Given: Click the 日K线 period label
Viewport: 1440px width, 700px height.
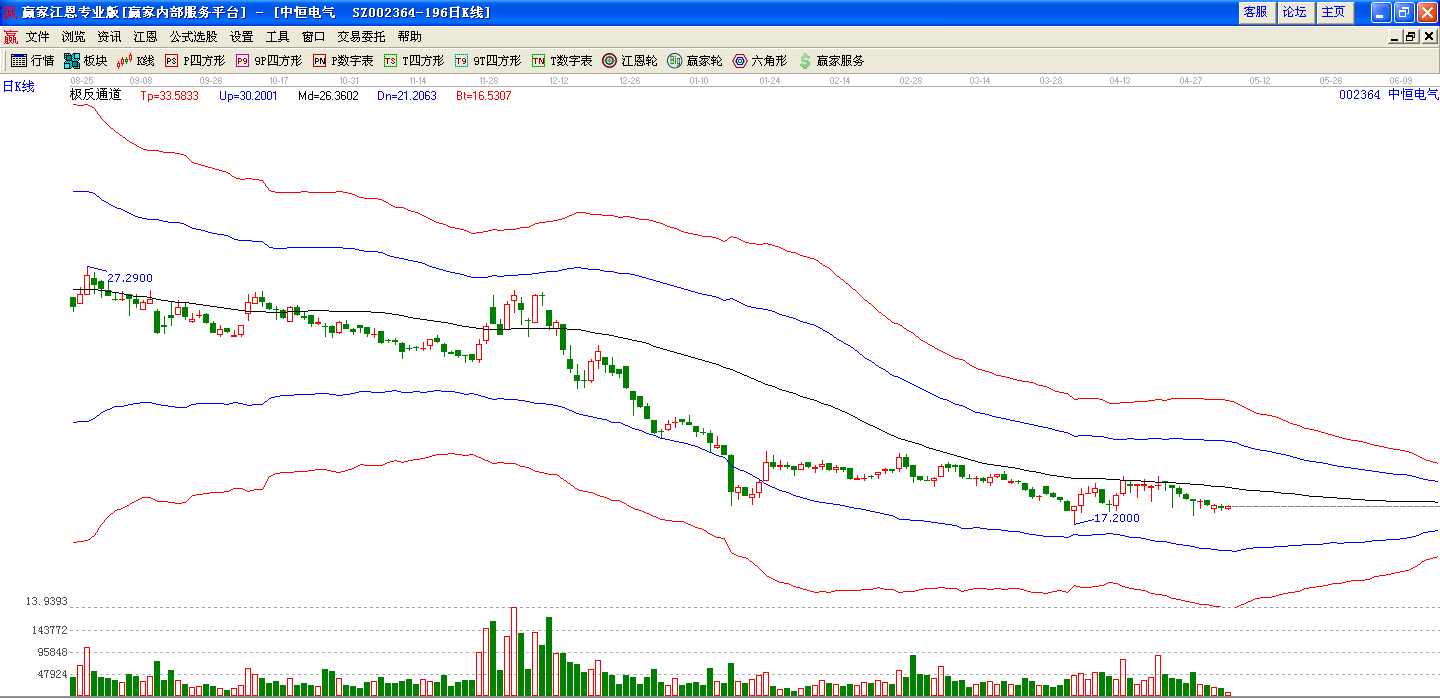Looking at the screenshot, I should tap(18, 87).
